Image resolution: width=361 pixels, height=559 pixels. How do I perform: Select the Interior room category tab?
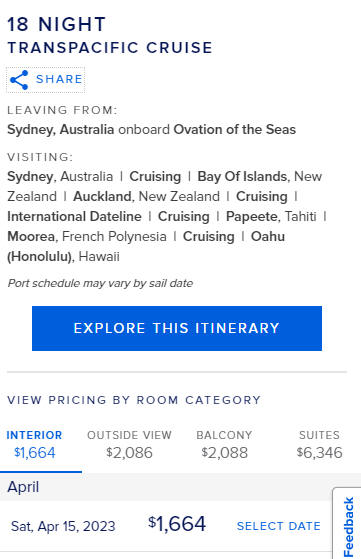point(35,444)
